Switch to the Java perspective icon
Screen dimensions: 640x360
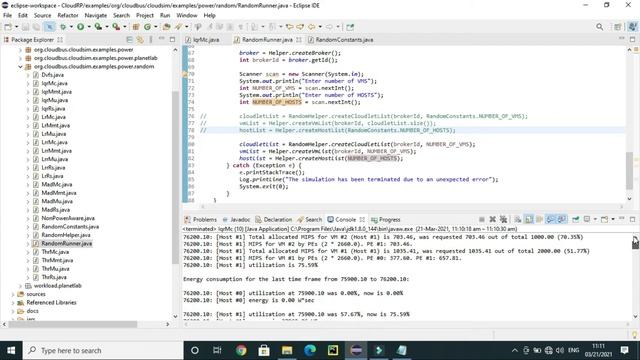632,27
